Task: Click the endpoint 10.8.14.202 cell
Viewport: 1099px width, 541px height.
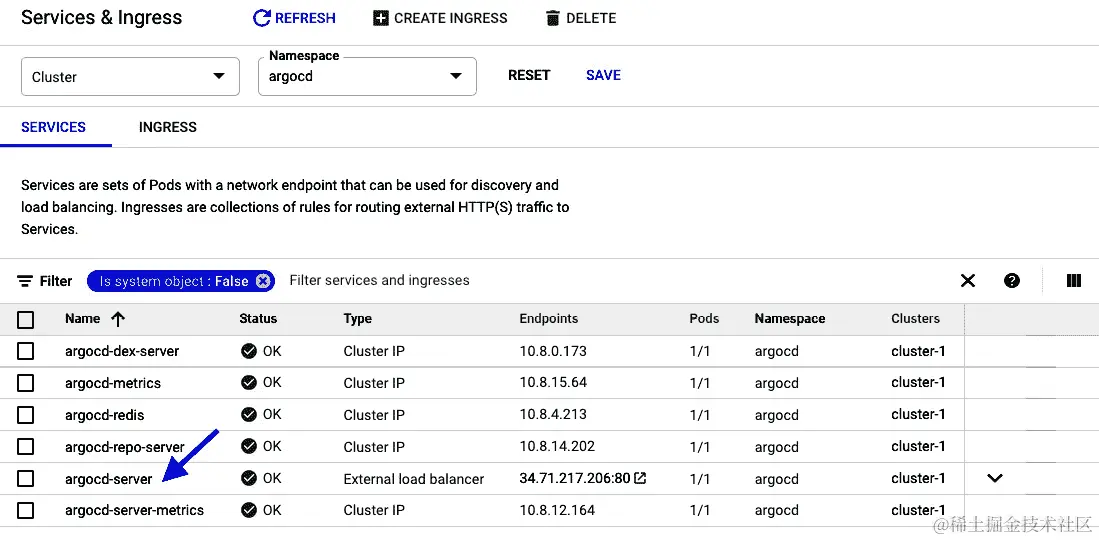Action: coord(557,446)
